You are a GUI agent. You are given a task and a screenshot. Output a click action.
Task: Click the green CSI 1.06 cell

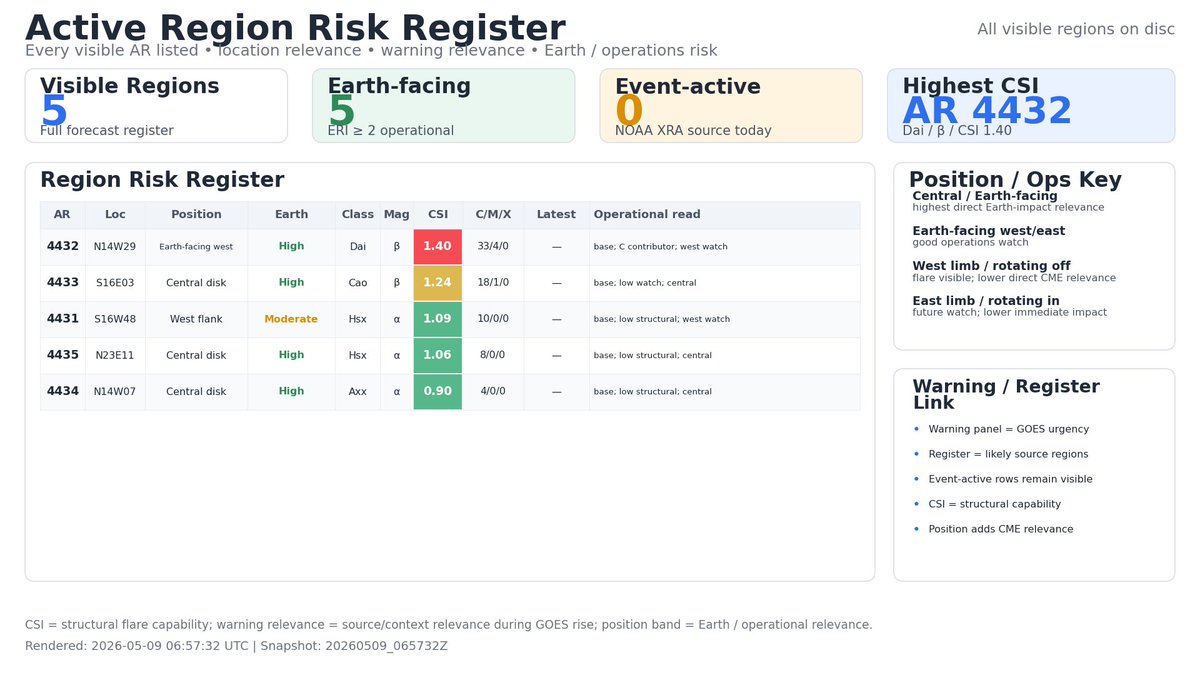[x=438, y=355]
